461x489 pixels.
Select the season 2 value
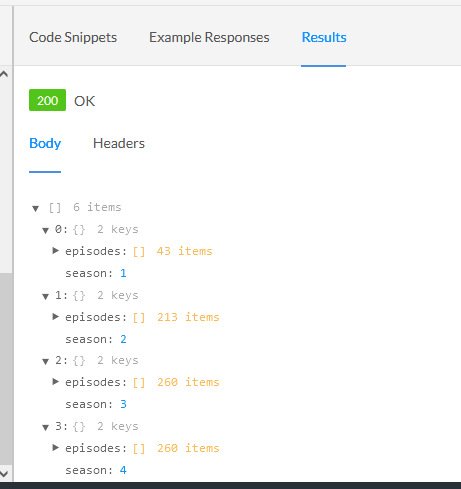[123, 339]
